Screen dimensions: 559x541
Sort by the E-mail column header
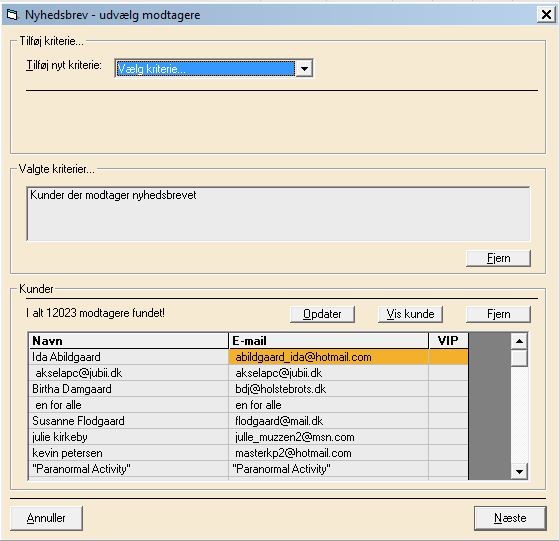tap(328, 341)
